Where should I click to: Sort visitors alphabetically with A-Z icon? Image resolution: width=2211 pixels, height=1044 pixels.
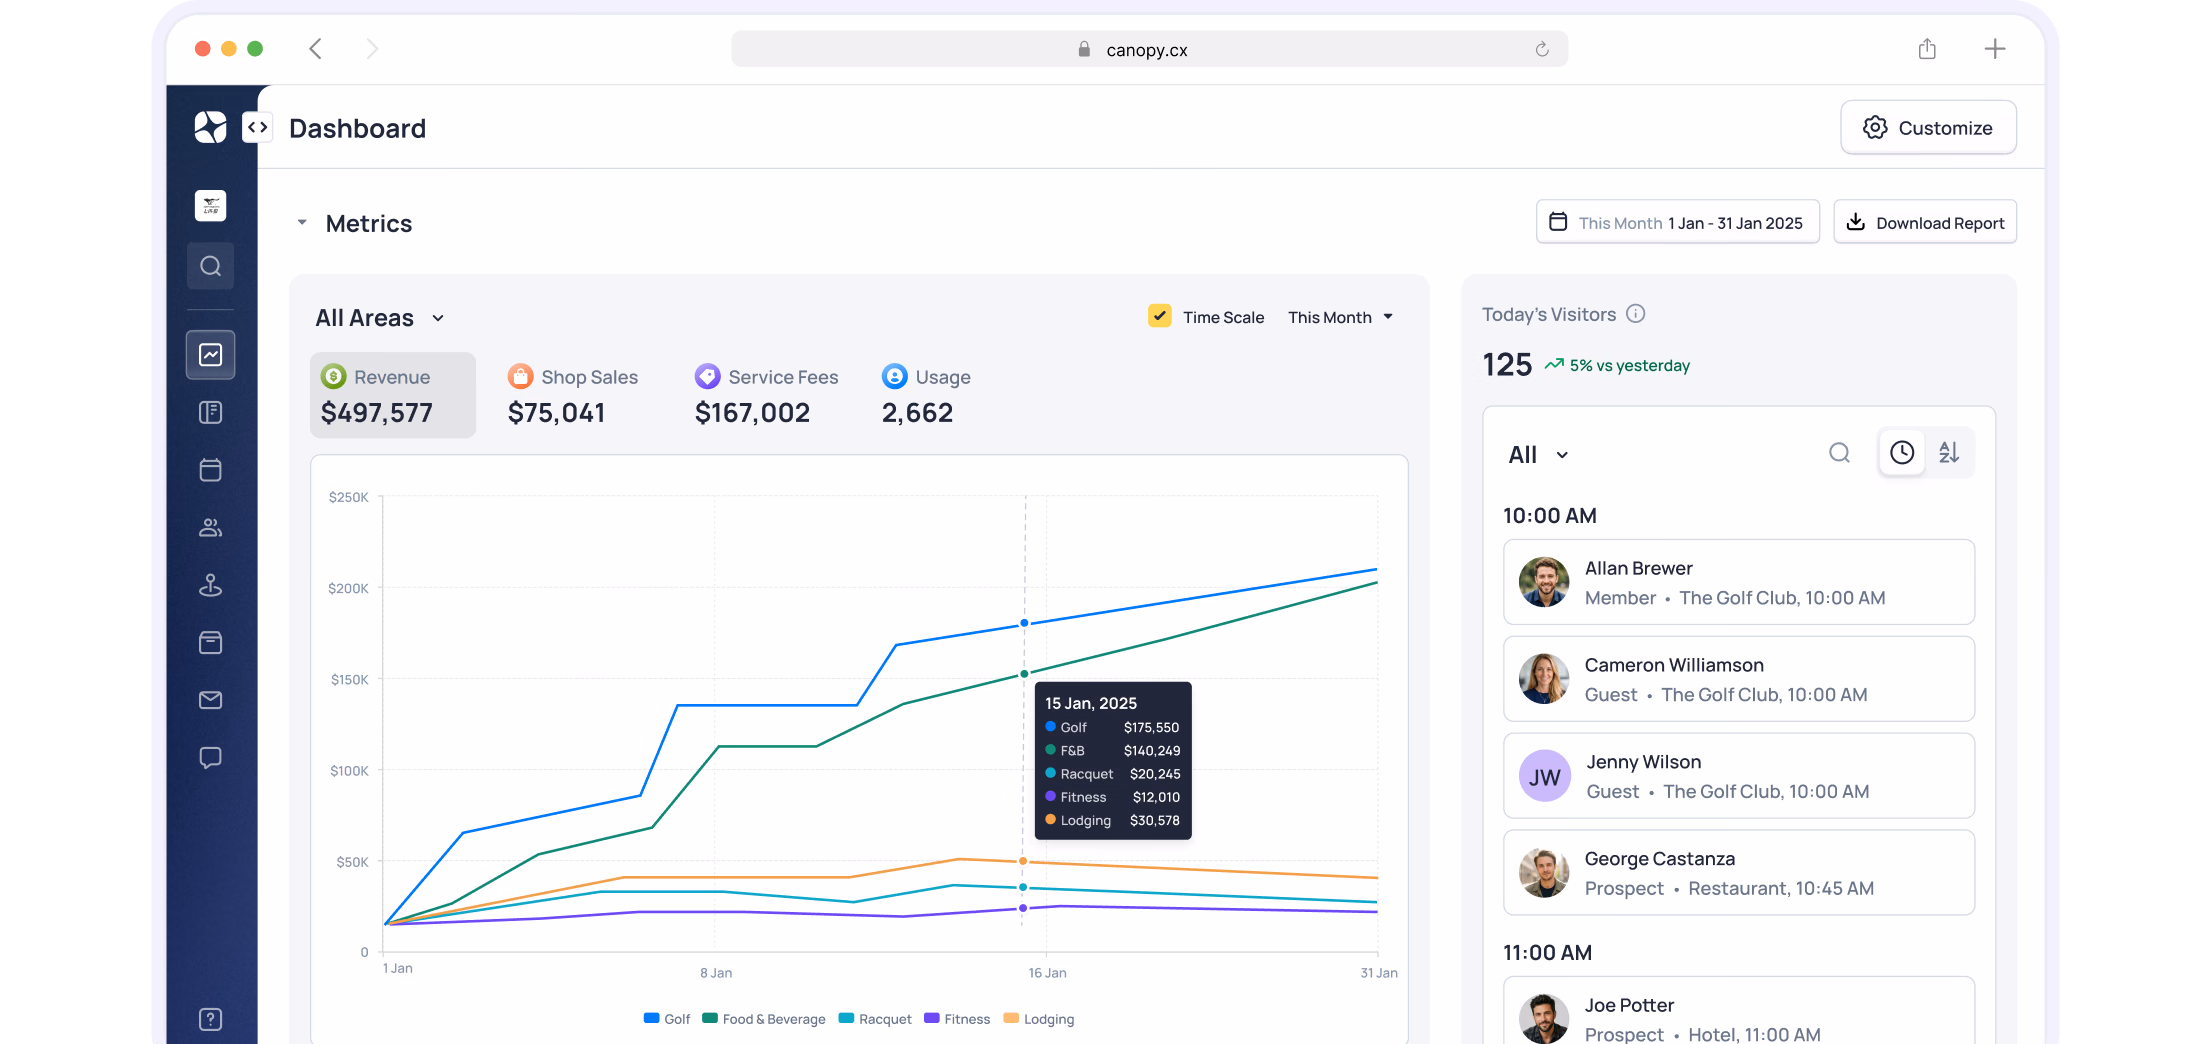coord(1949,453)
